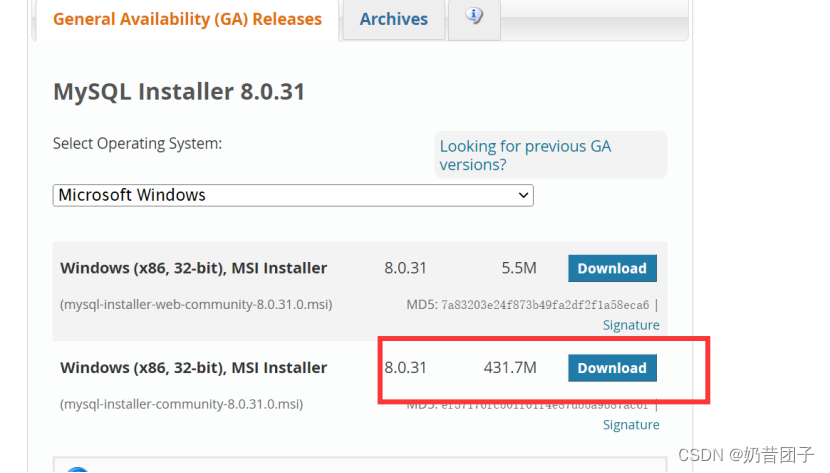Open the 'Looking for previous GA versions?' link

[525, 155]
